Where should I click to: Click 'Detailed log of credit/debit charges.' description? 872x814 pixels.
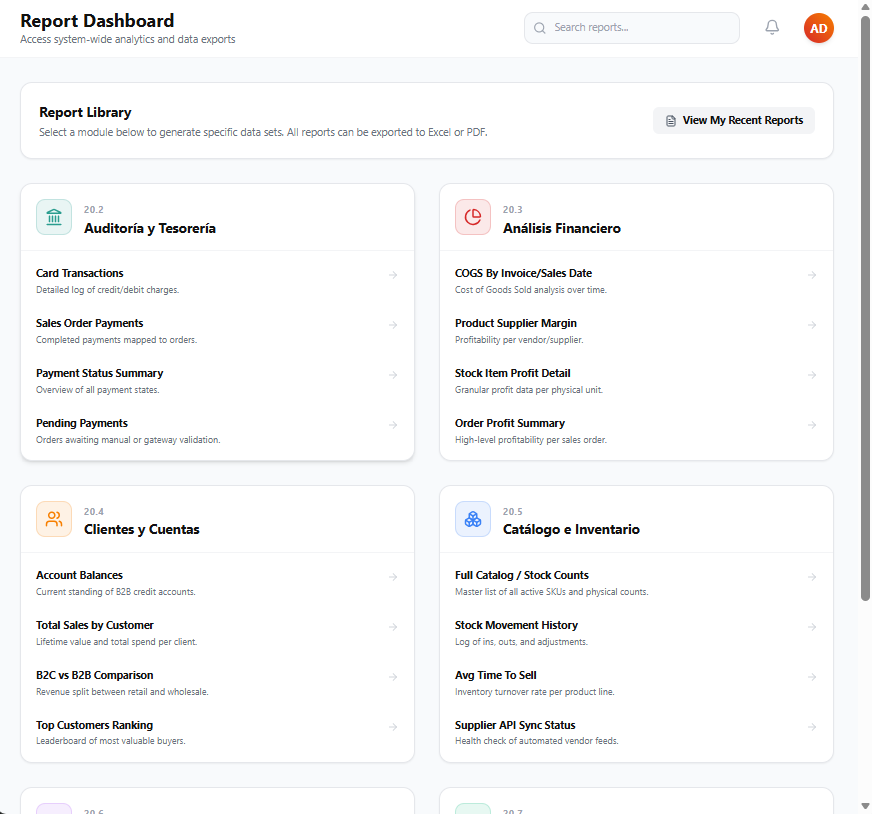click(x=107, y=290)
